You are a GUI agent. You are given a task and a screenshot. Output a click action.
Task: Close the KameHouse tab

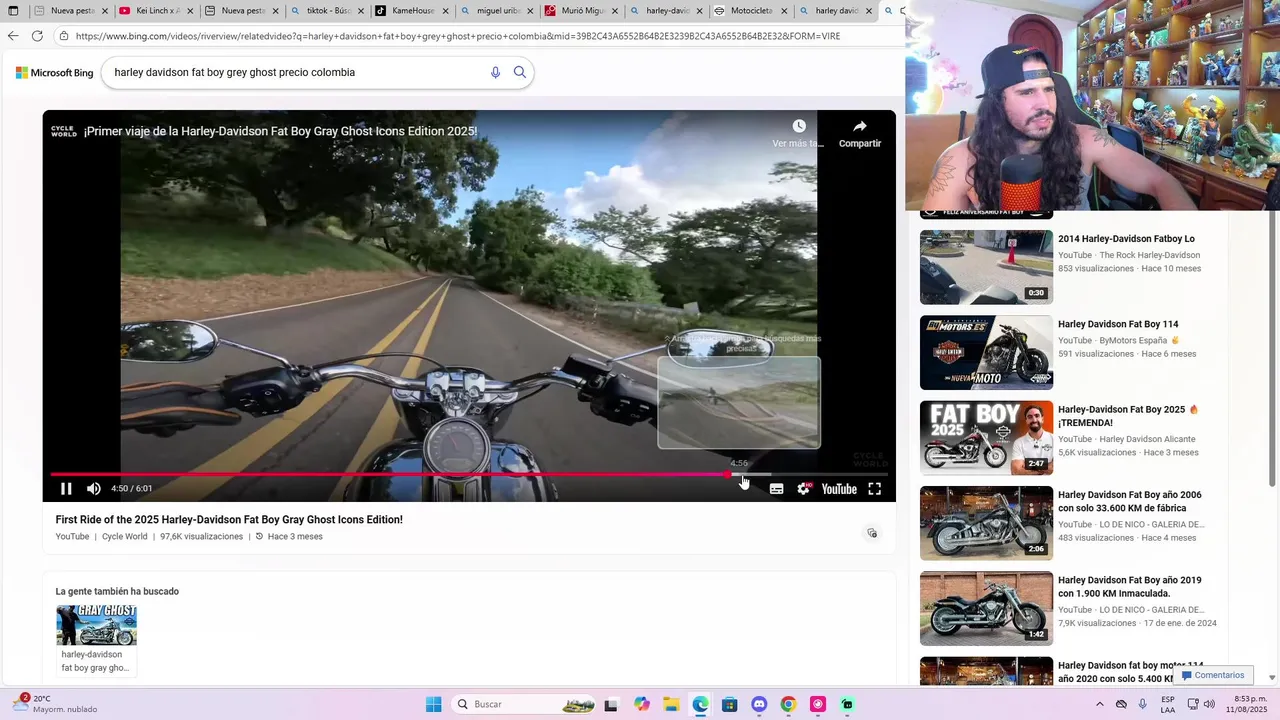[x=445, y=11]
